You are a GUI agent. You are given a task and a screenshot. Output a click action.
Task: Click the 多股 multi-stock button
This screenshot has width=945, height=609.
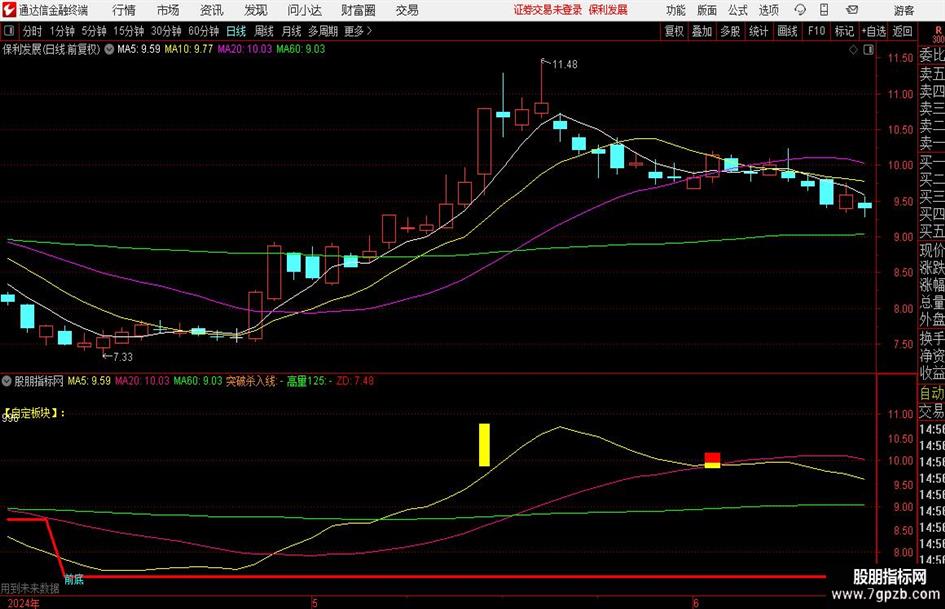coord(730,31)
